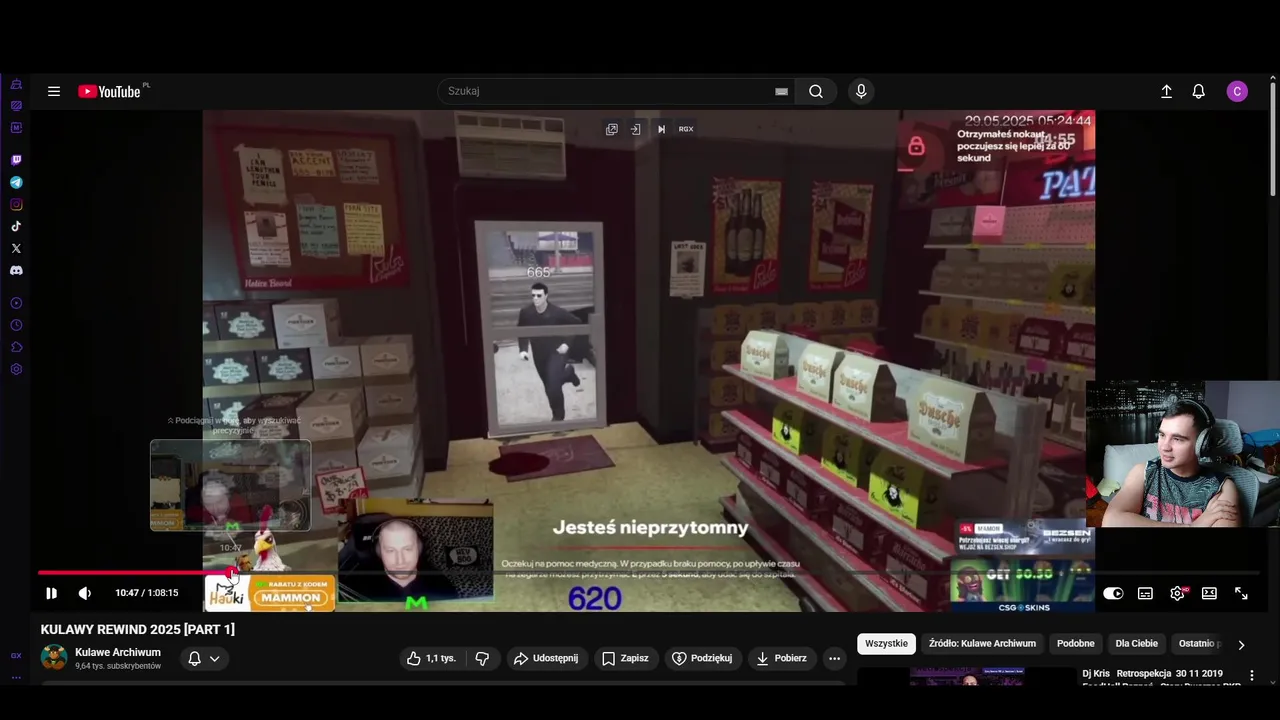The image size is (1280, 720).
Task: Click the magnifier search button
Action: pos(816,91)
